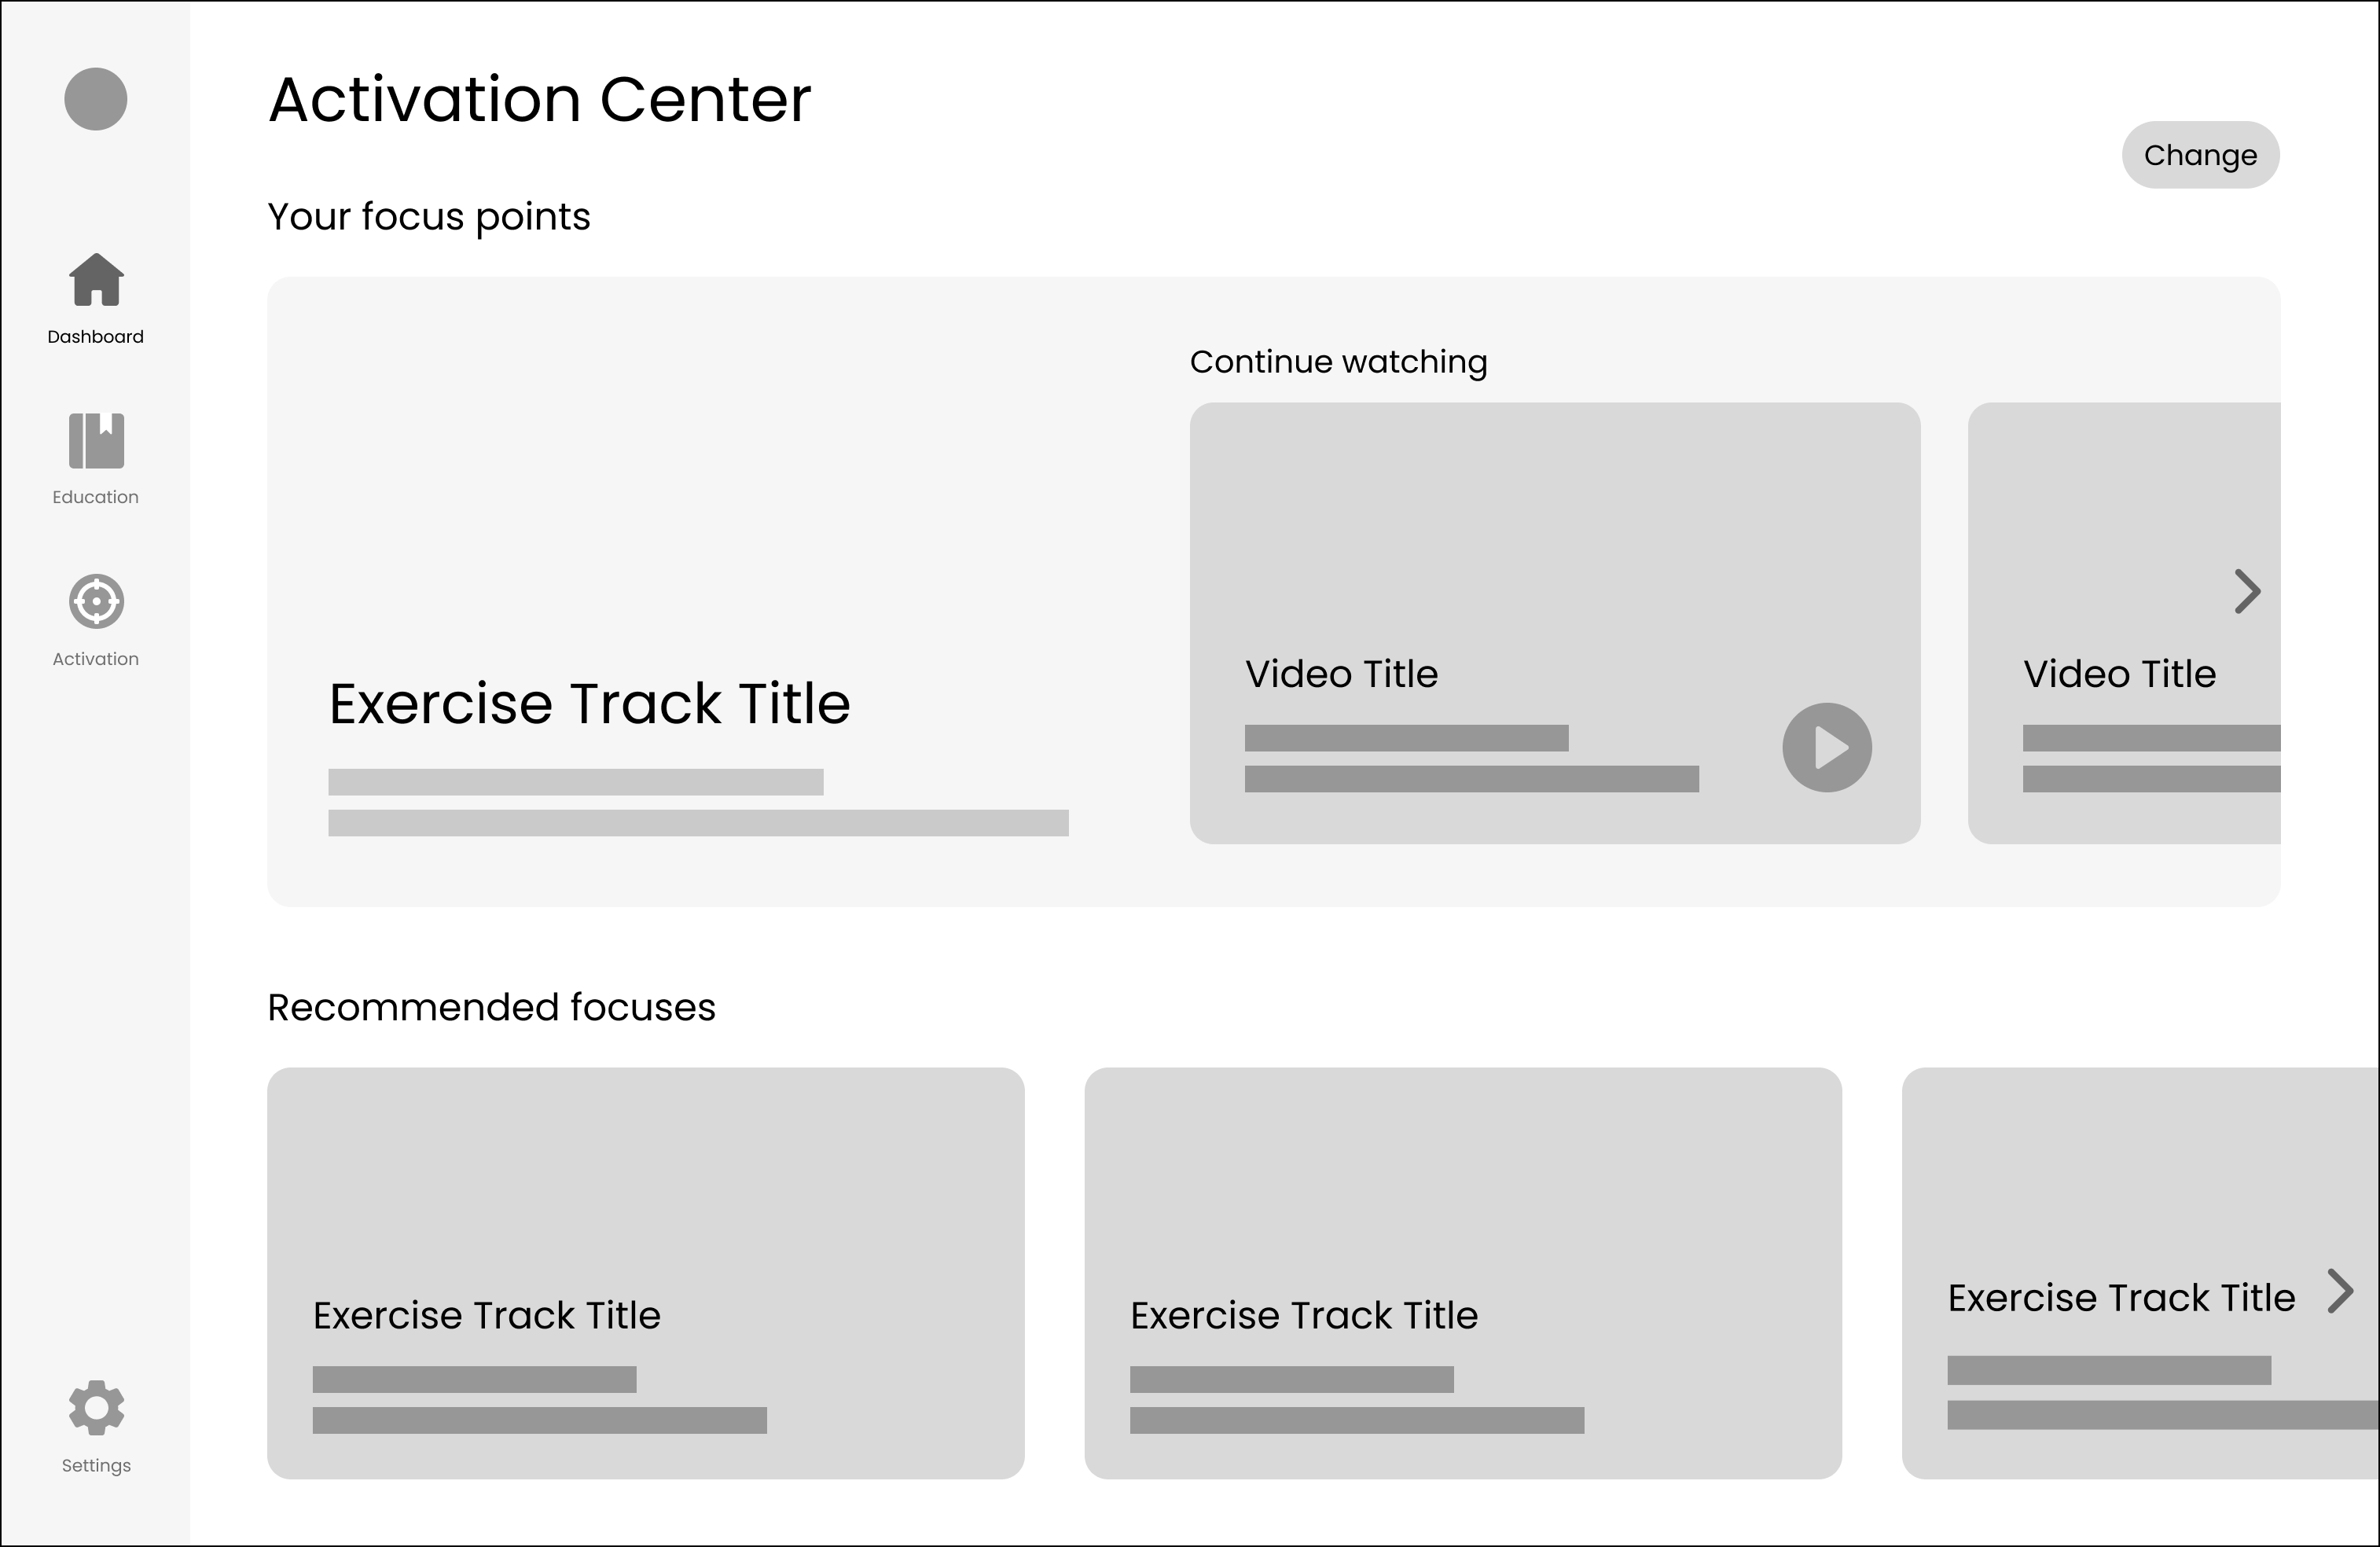Click the Dashboard label in sidebar

[96, 337]
